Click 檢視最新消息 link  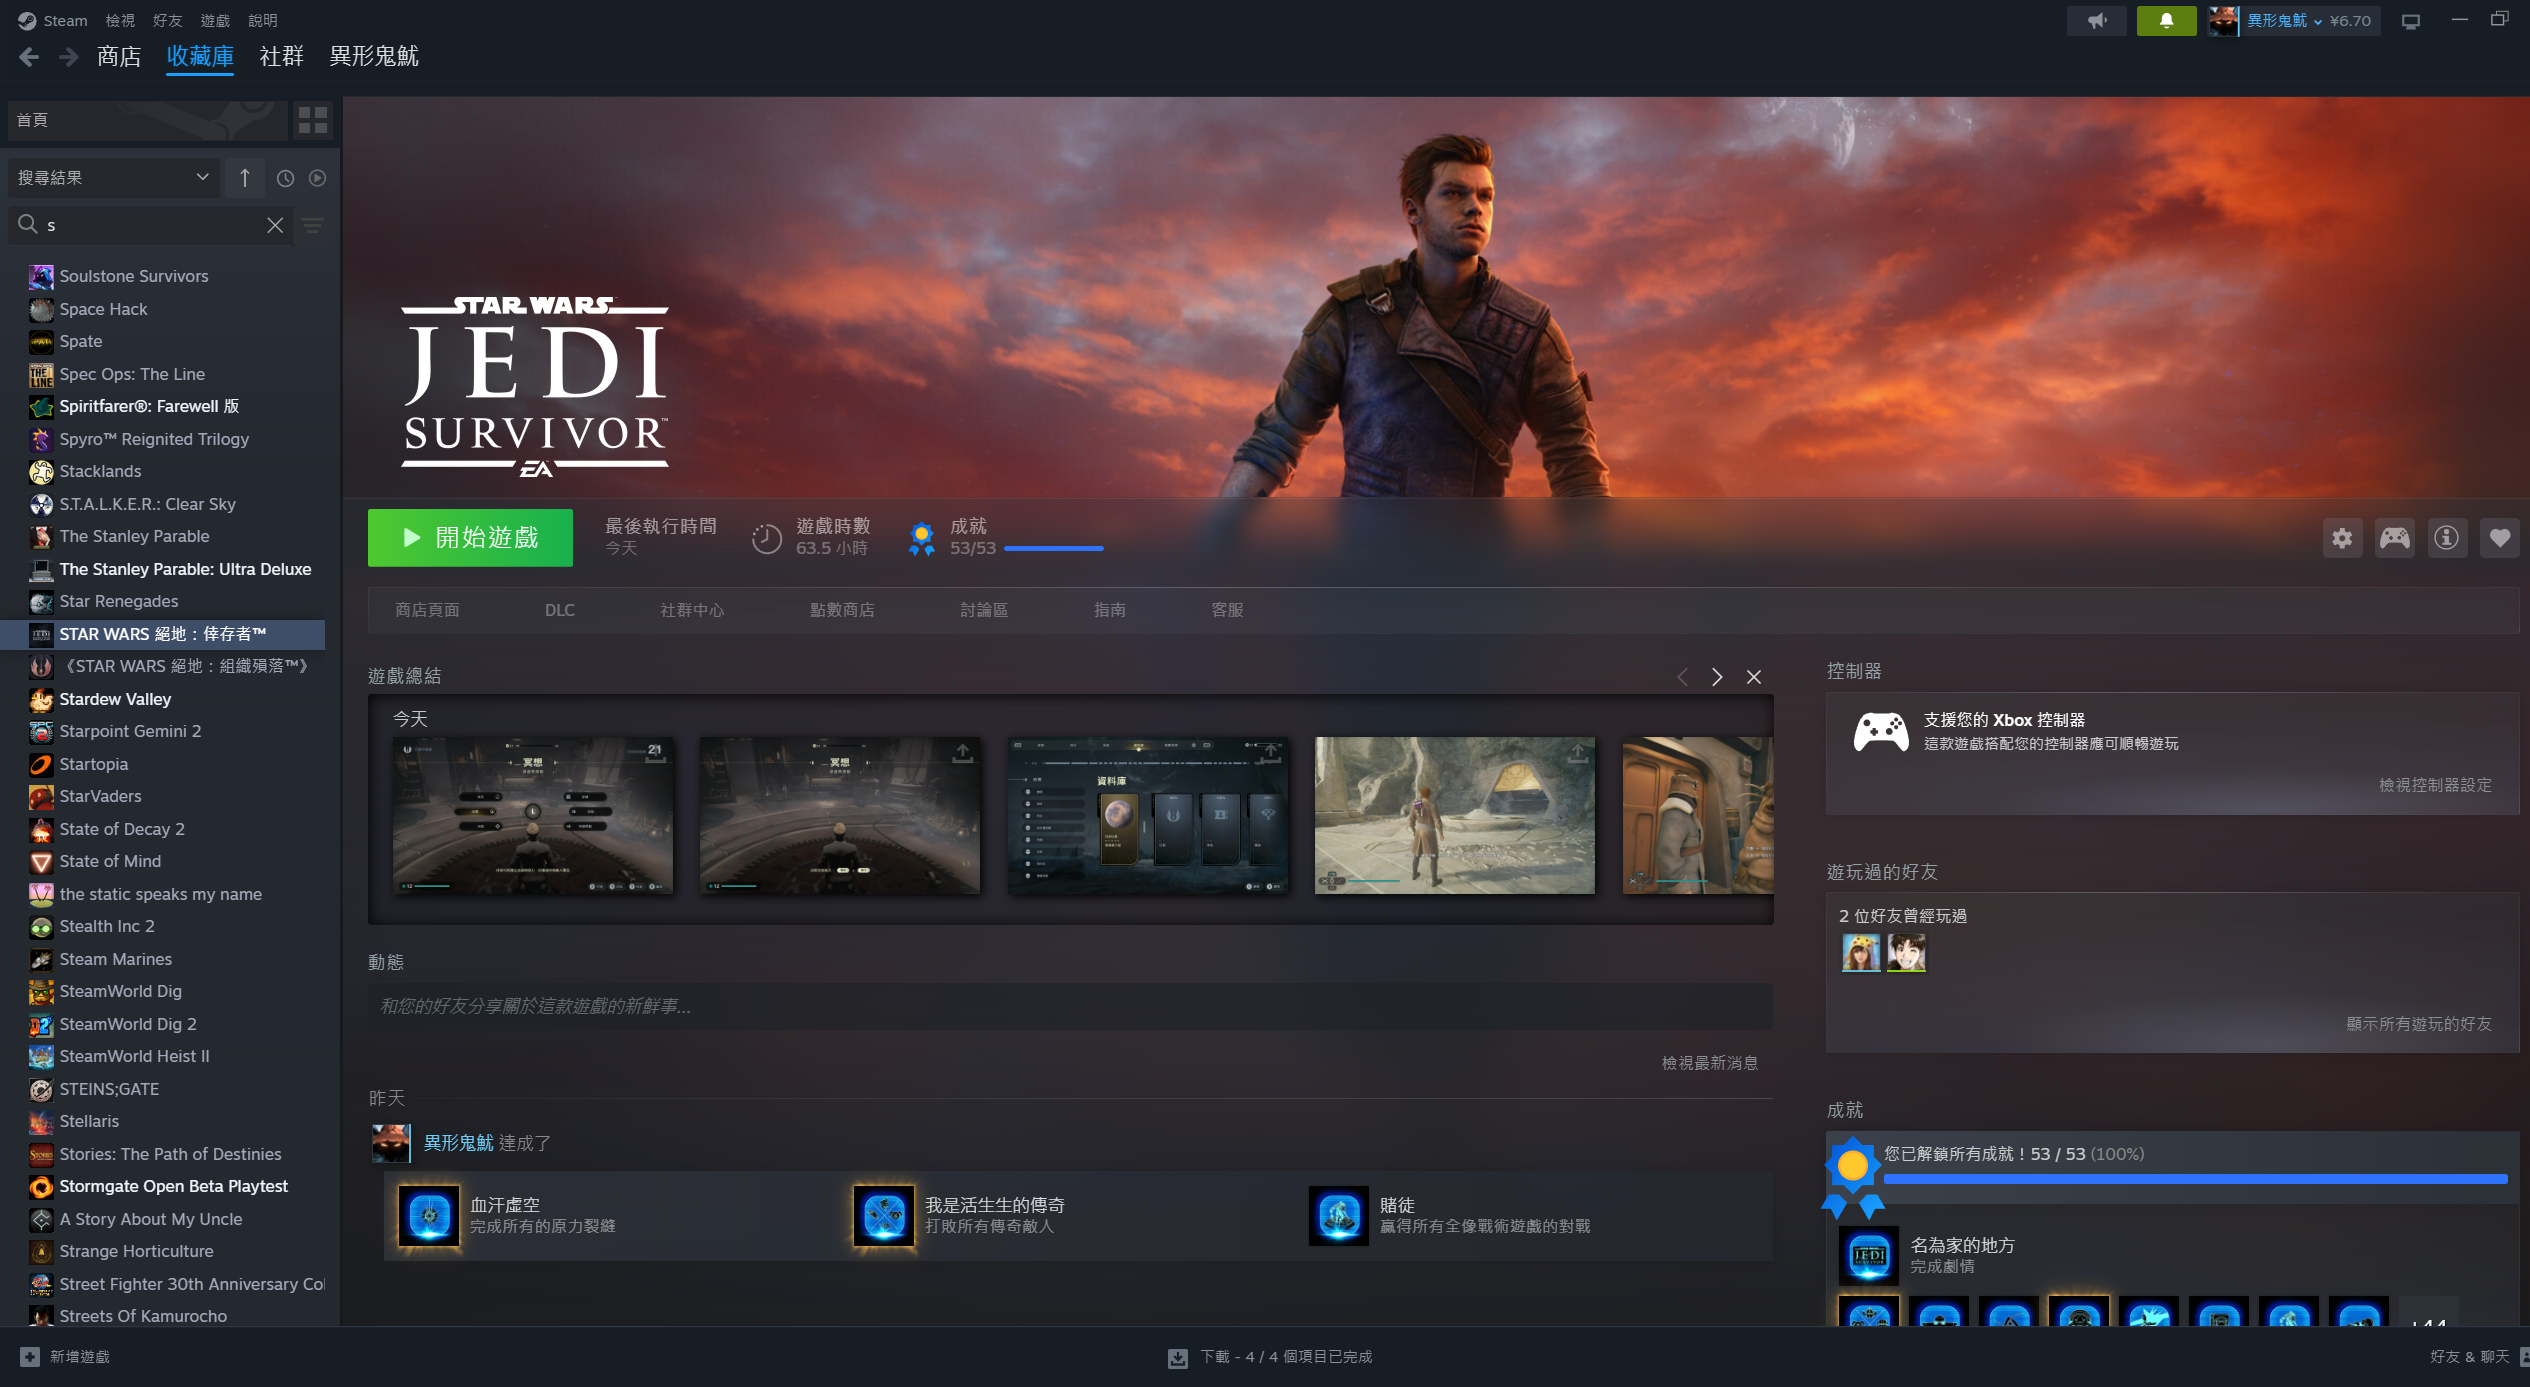pyautogui.click(x=1710, y=1063)
